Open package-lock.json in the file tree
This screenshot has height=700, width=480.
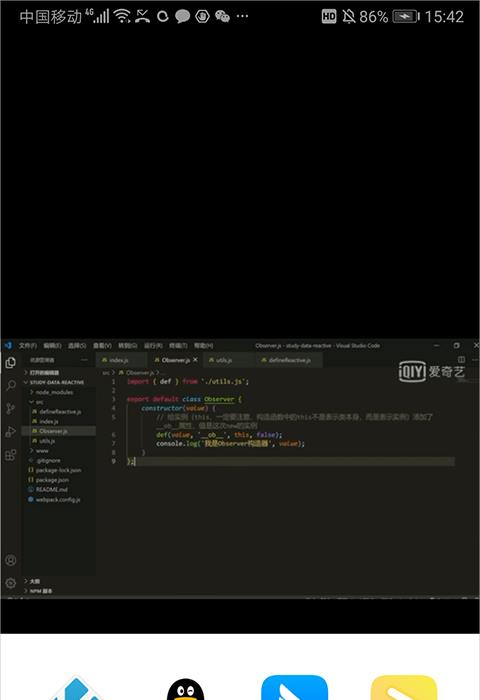[59, 470]
